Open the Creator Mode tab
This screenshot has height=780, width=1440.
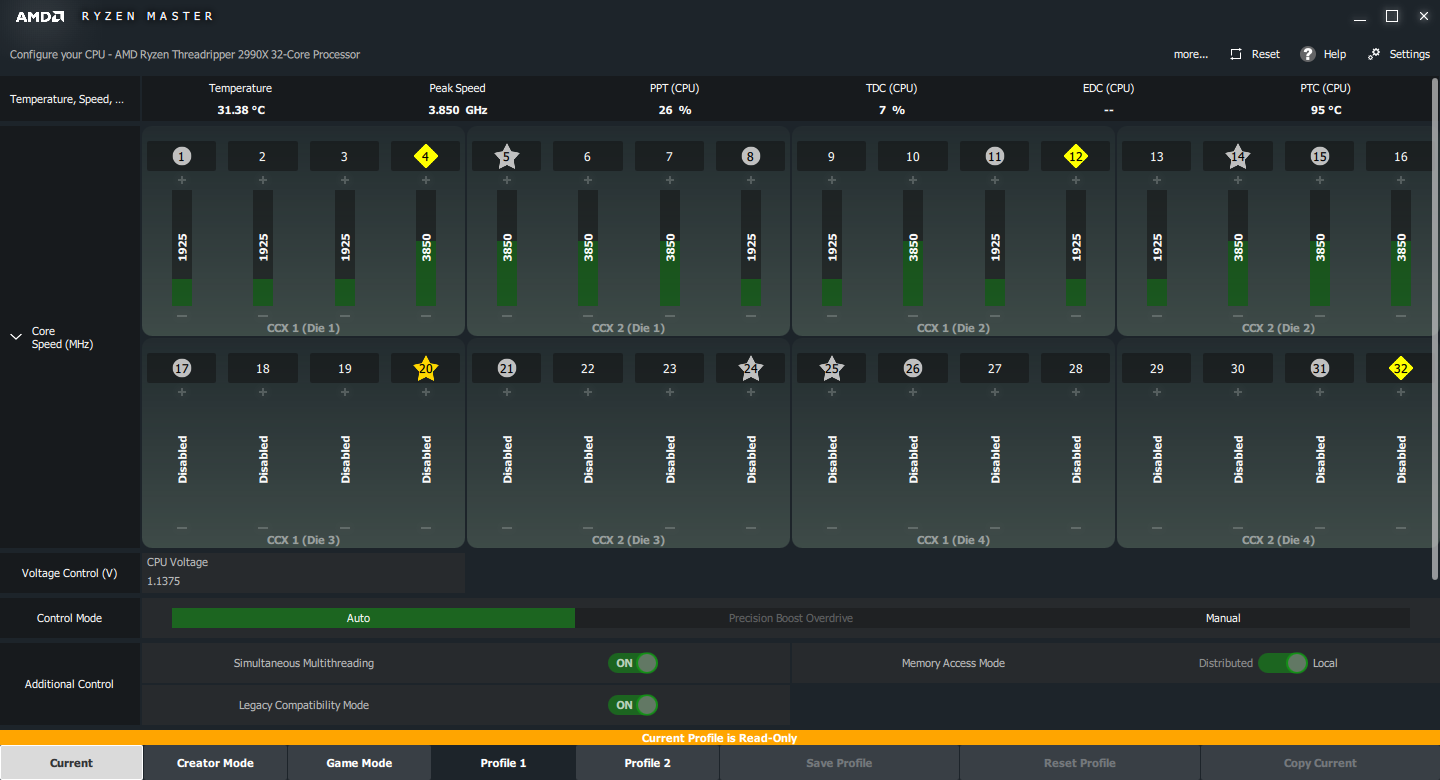tap(215, 763)
